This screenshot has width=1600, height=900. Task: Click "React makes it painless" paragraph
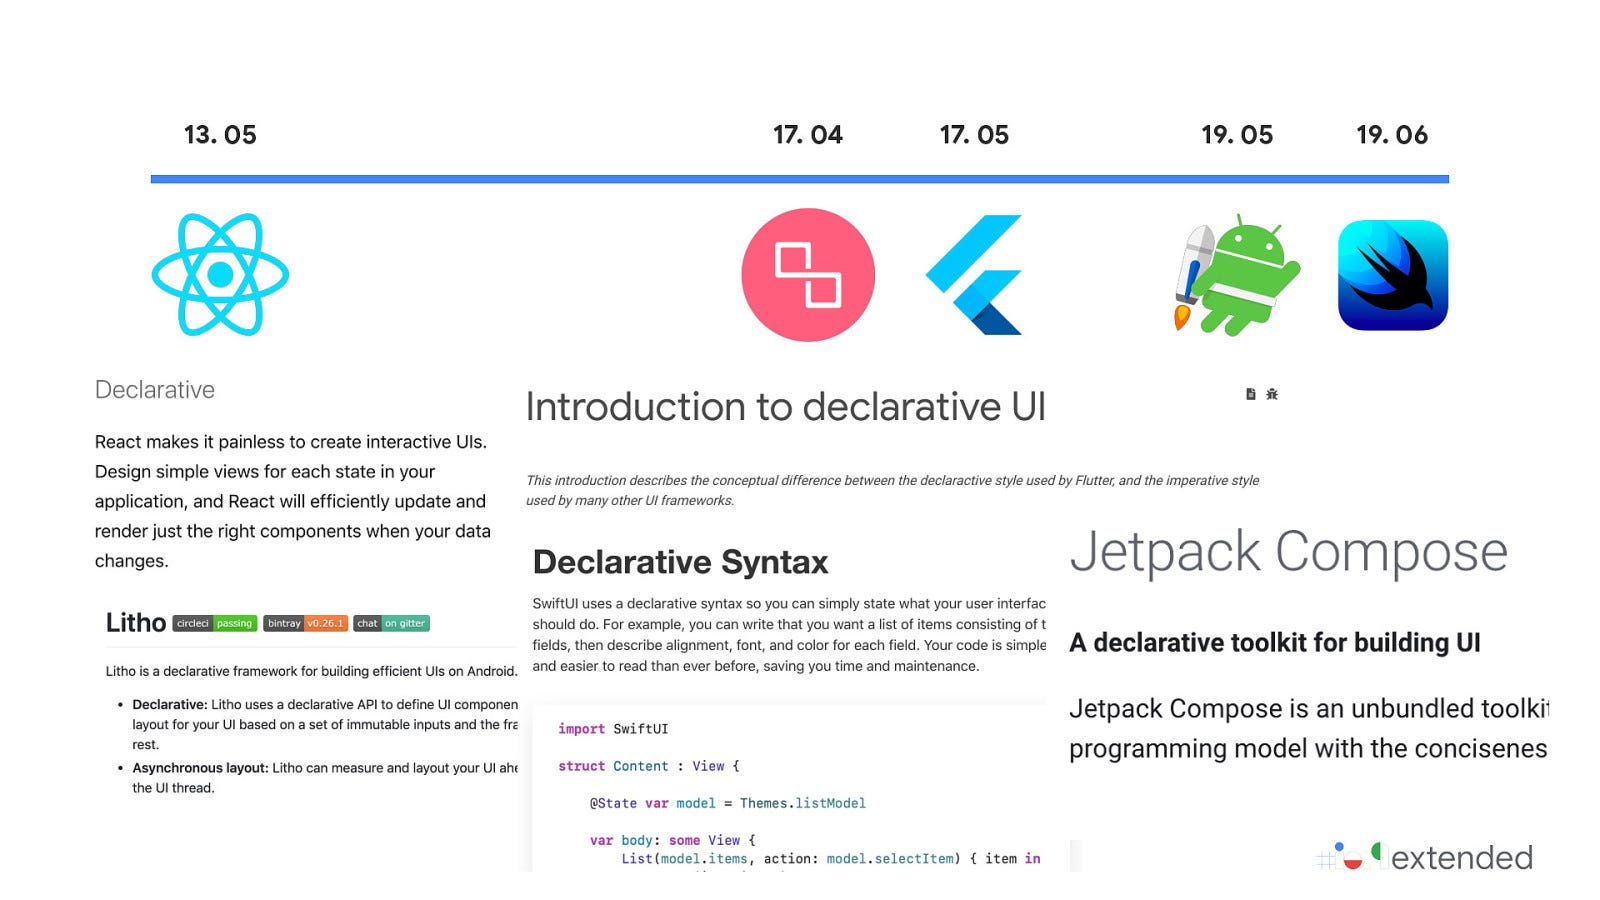click(x=293, y=501)
